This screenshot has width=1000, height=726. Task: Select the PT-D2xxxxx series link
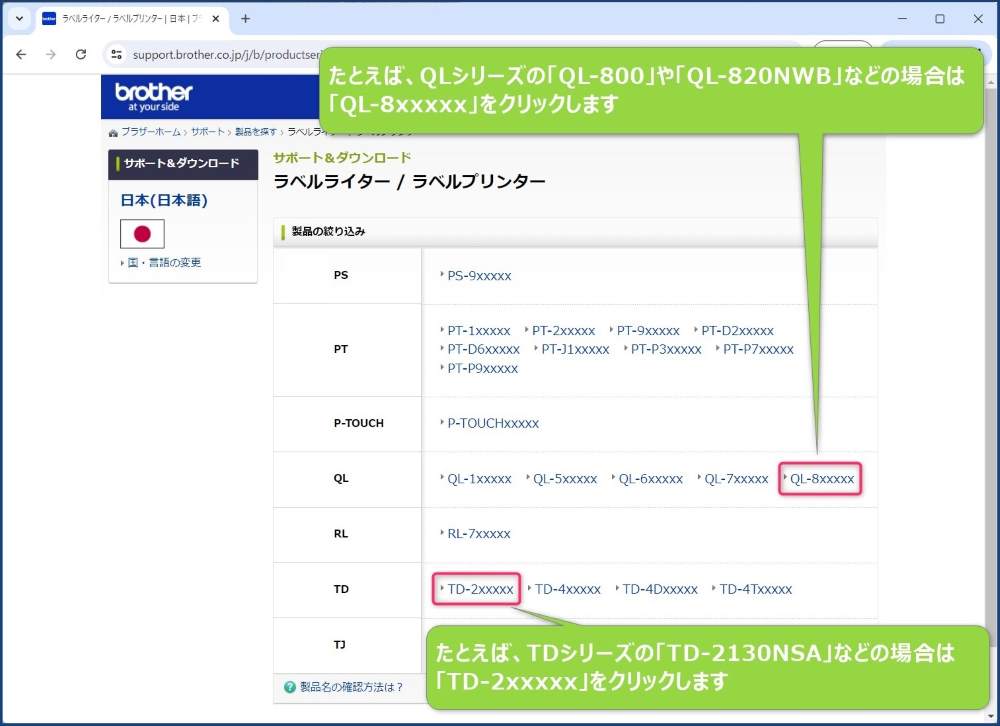[x=737, y=331]
